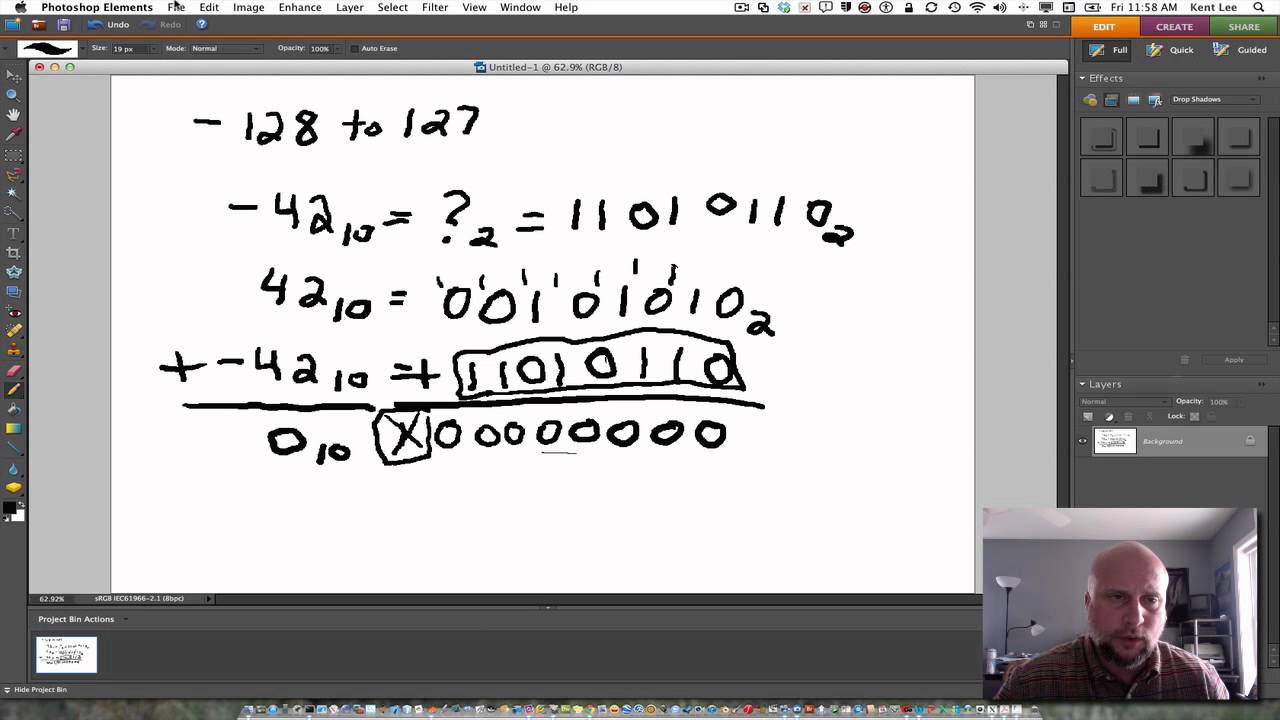The height and width of the screenshot is (720, 1280).
Task: Open the Enhance menu
Action: point(300,7)
